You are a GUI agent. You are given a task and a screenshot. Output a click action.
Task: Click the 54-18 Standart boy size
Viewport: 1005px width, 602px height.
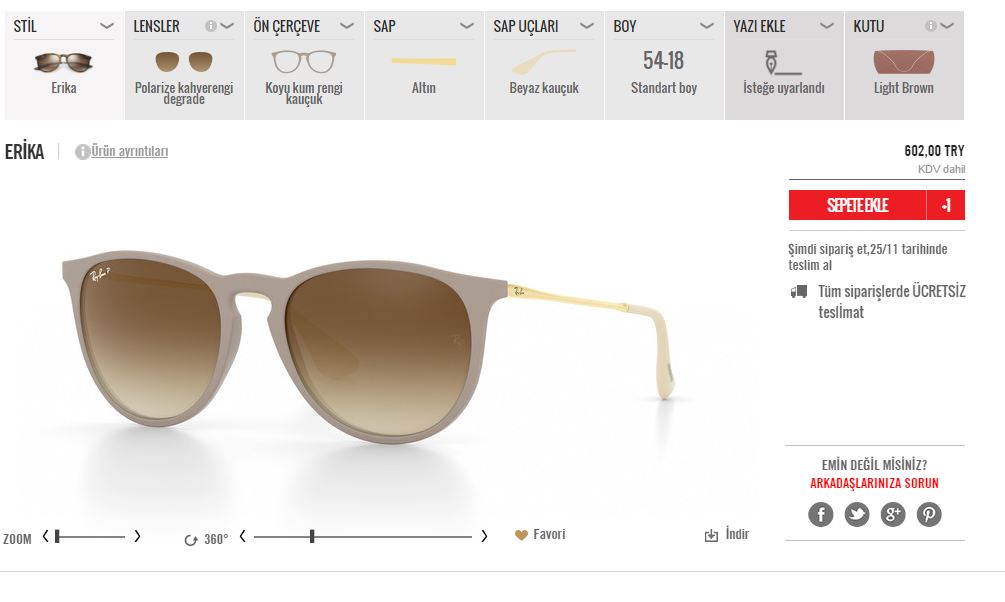pos(664,72)
